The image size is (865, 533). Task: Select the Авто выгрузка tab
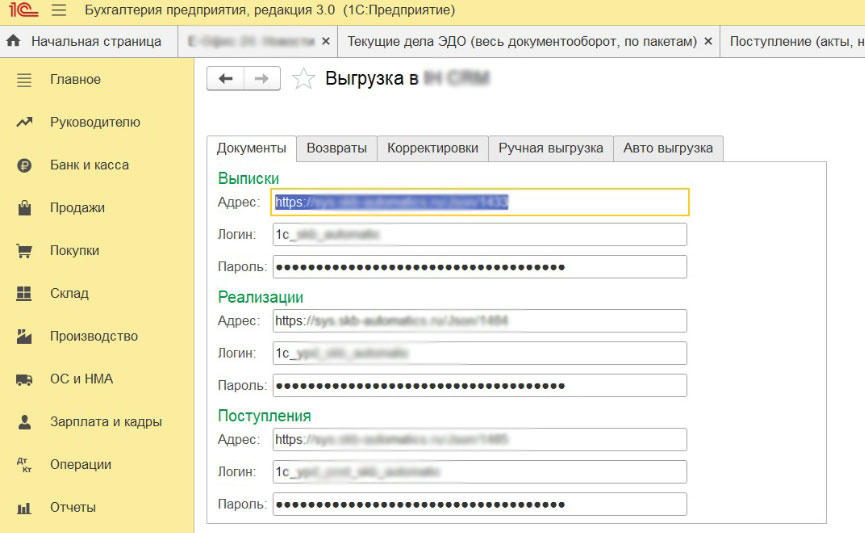pyautogui.click(x=668, y=148)
